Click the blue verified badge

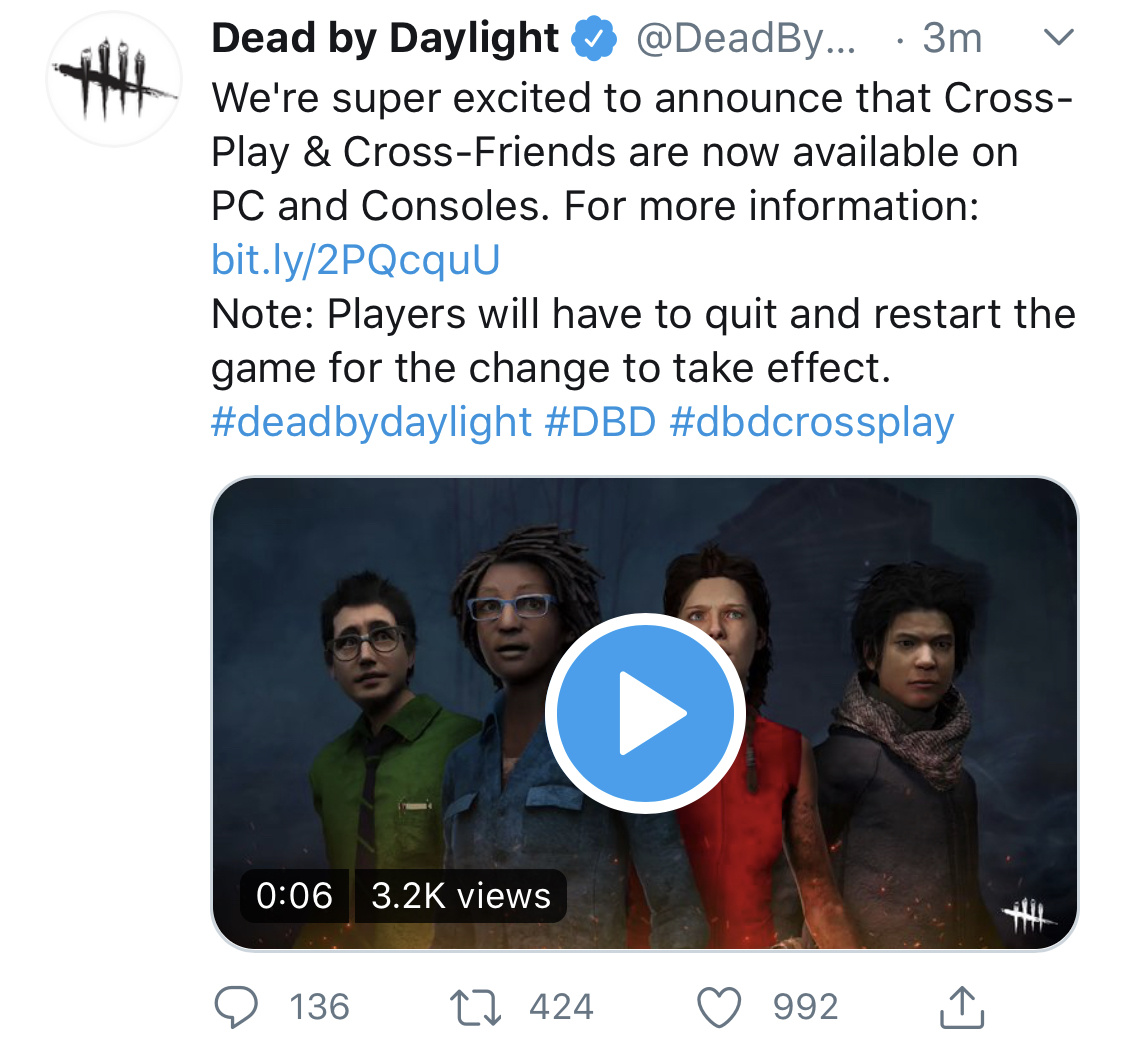pyautogui.click(x=593, y=38)
